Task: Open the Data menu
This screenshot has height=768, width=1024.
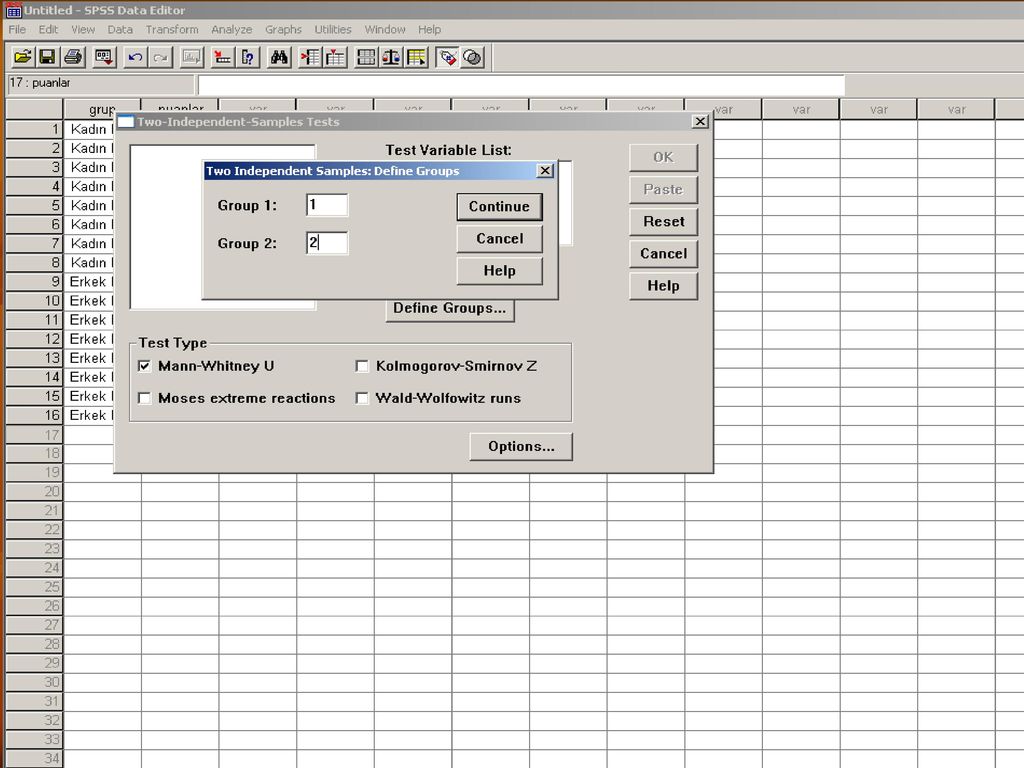Action: pyautogui.click(x=120, y=29)
